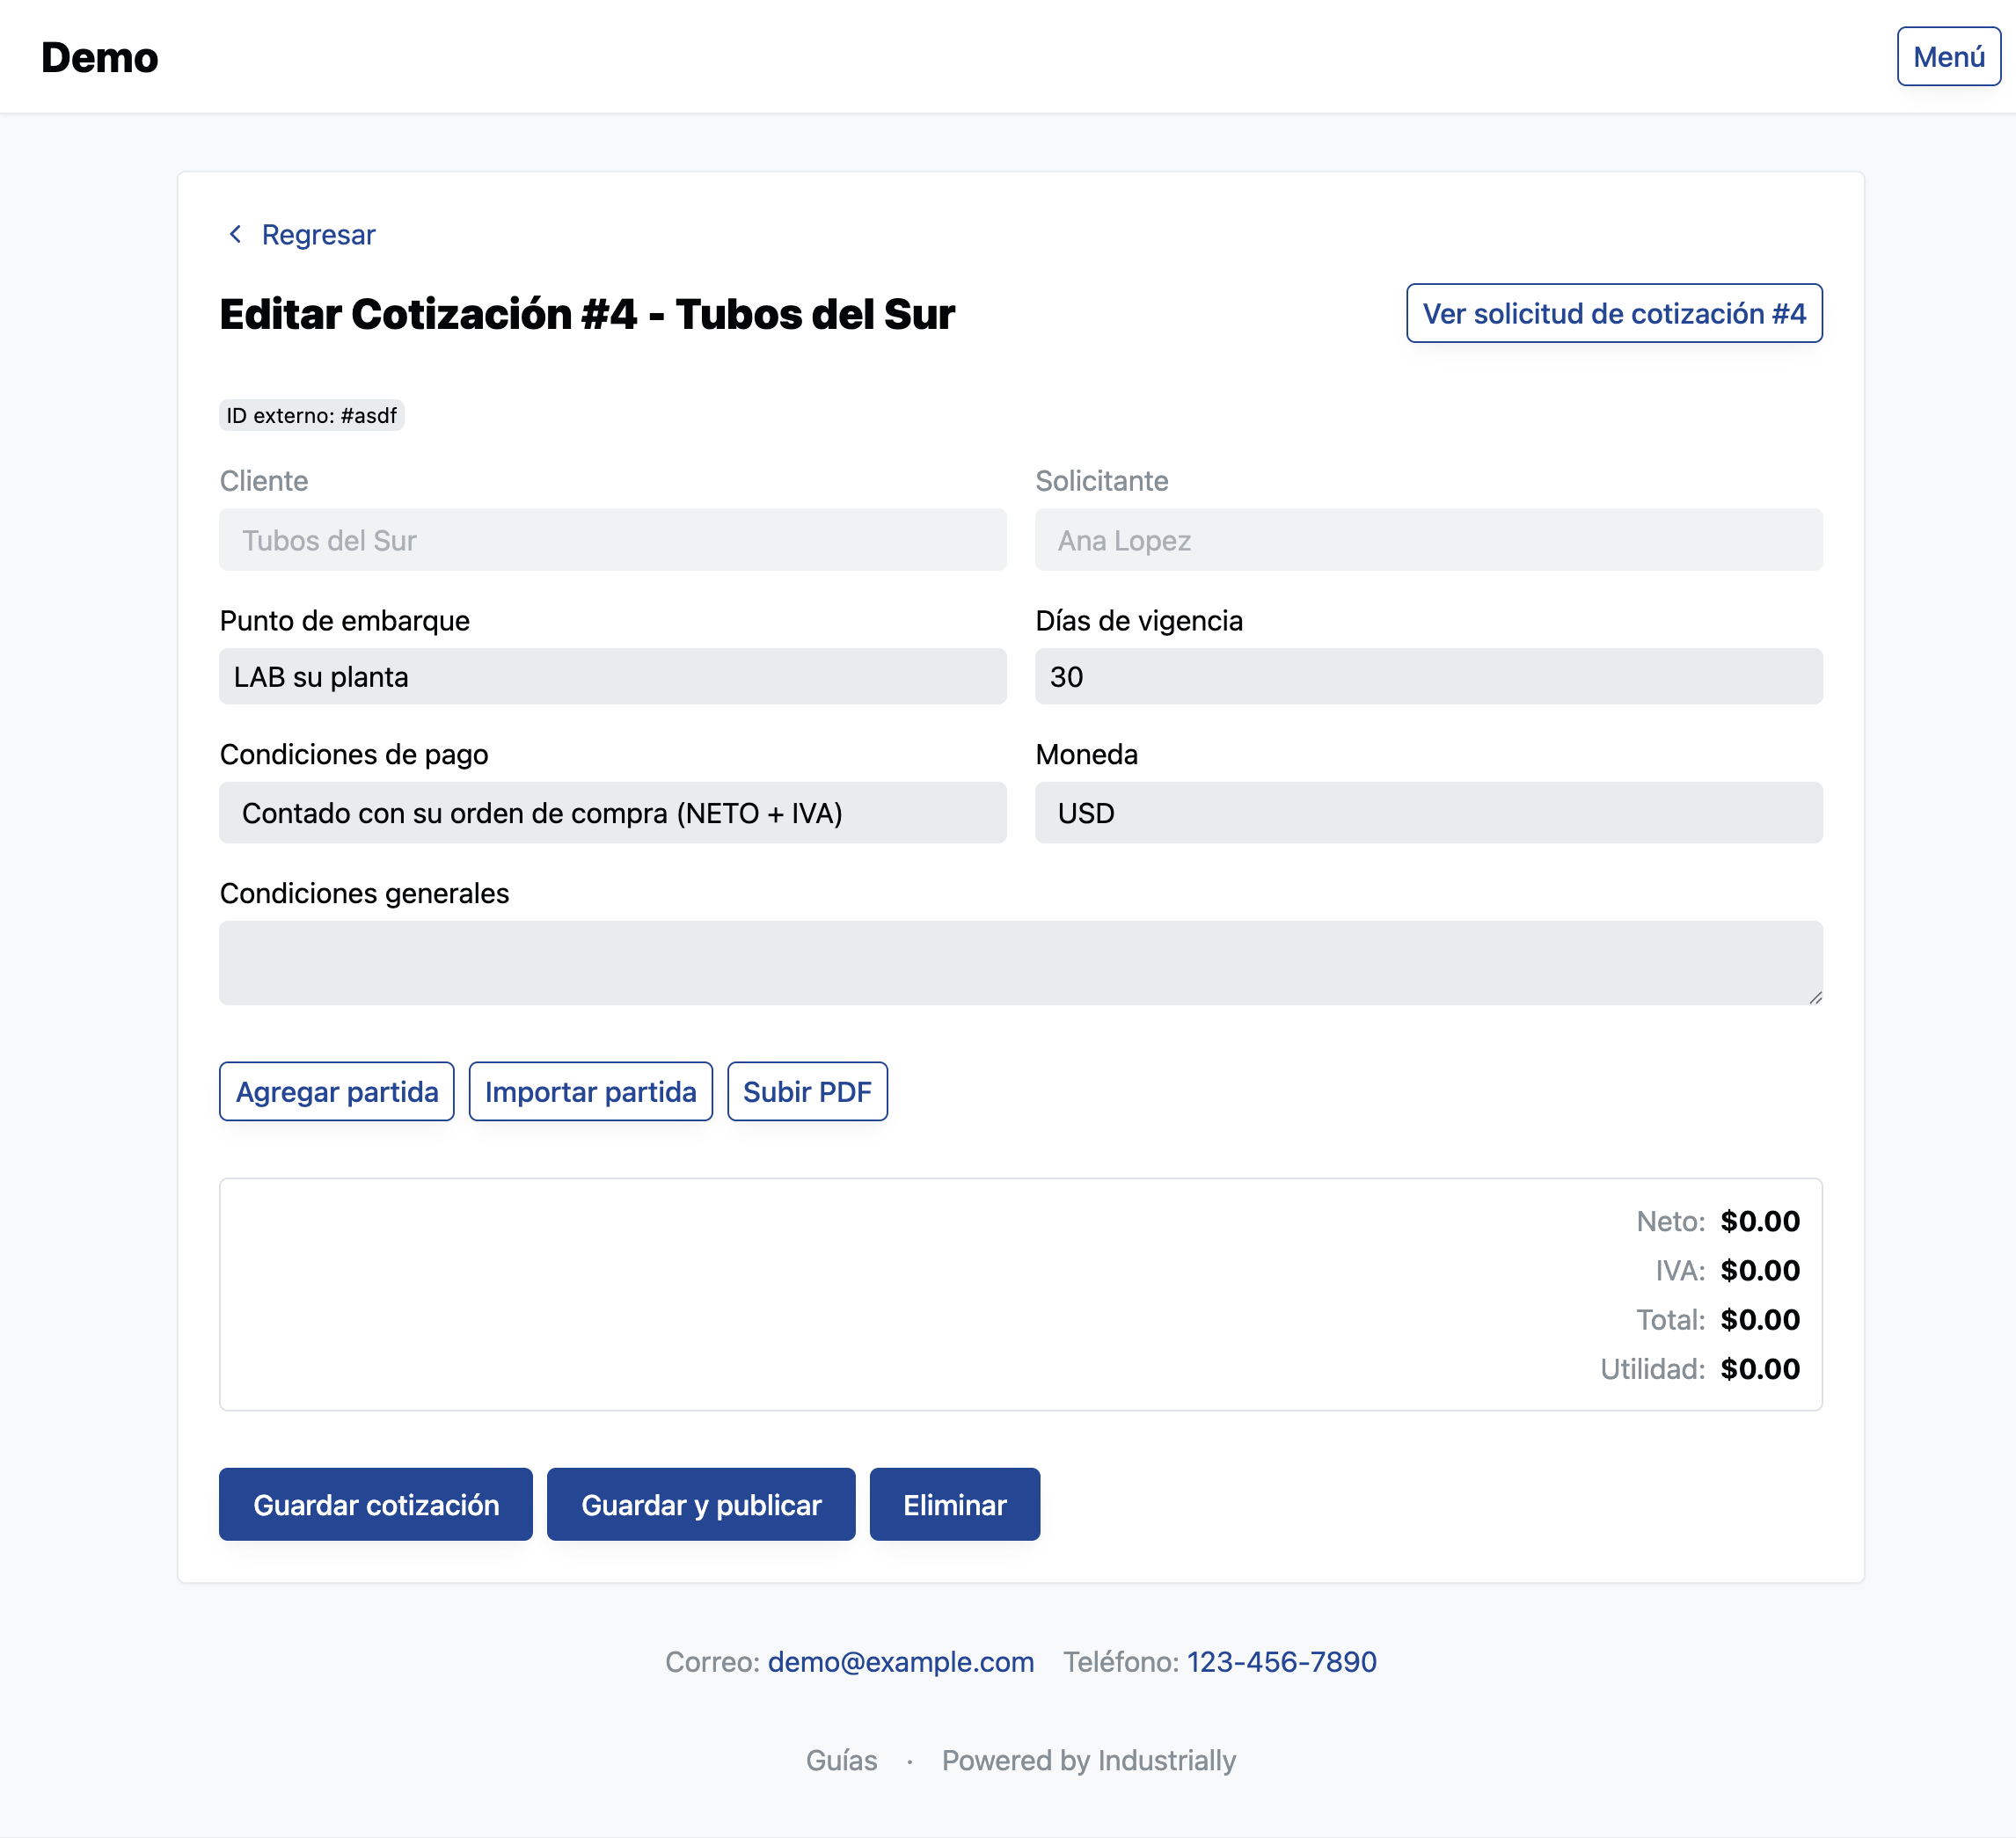Click the Importar partida button
This screenshot has width=2016, height=1838.
point(590,1091)
